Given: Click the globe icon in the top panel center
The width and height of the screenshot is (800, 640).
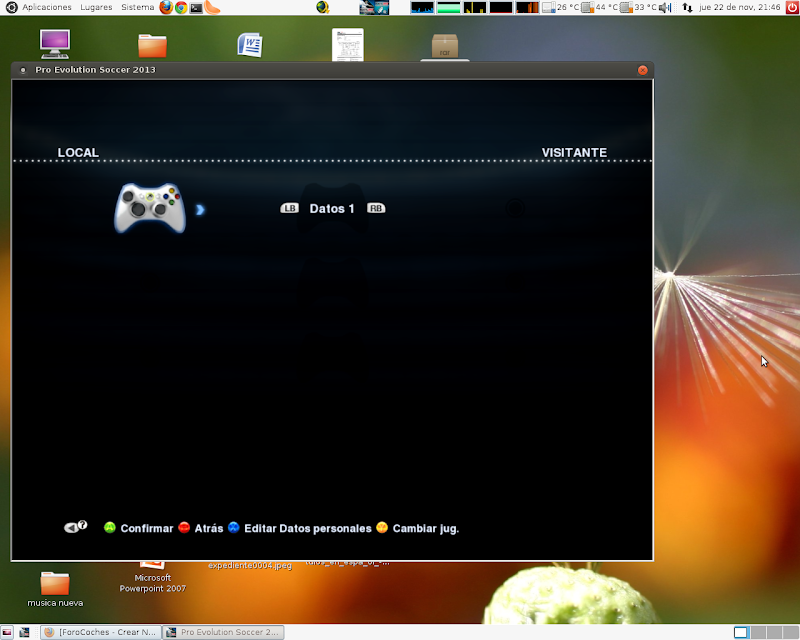Looking at the screenshot, I should click(322, 7).
